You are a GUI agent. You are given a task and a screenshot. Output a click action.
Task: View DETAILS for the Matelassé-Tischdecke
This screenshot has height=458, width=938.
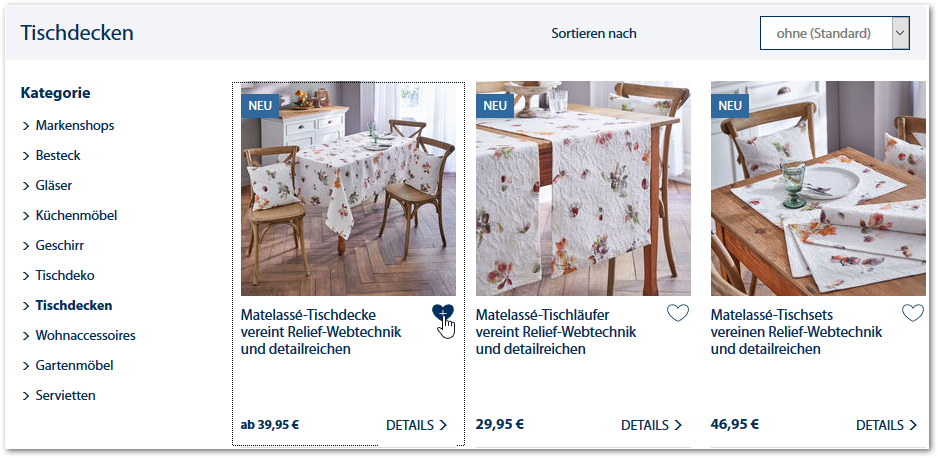click(416, 425)
